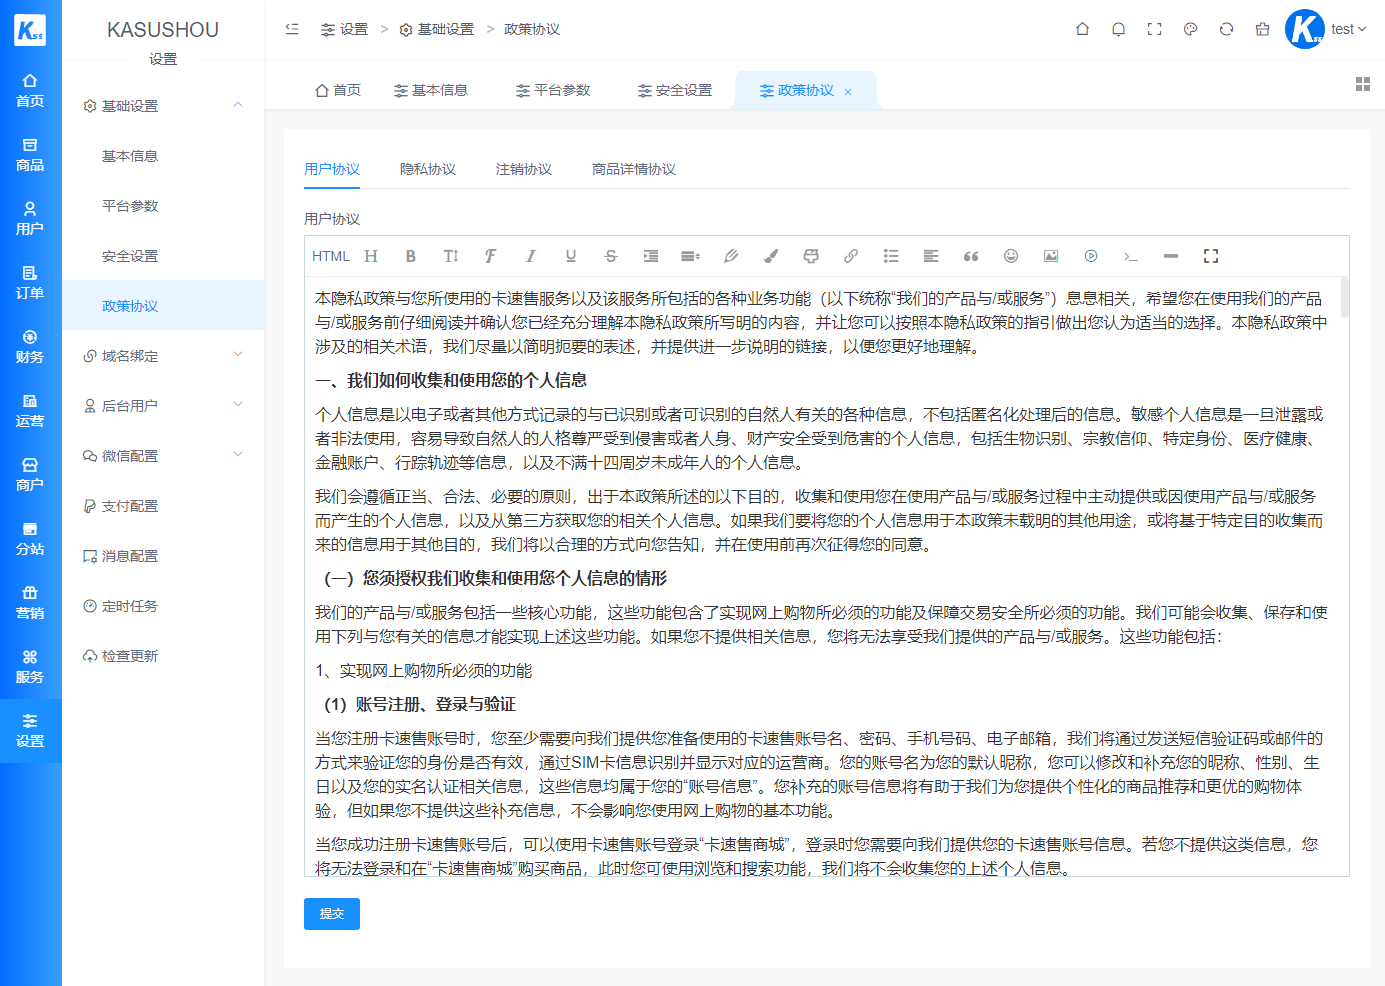Open theme palette icon in header
The height and width of the screenshot is (986, 1385).
click(x=1190, y=29)
